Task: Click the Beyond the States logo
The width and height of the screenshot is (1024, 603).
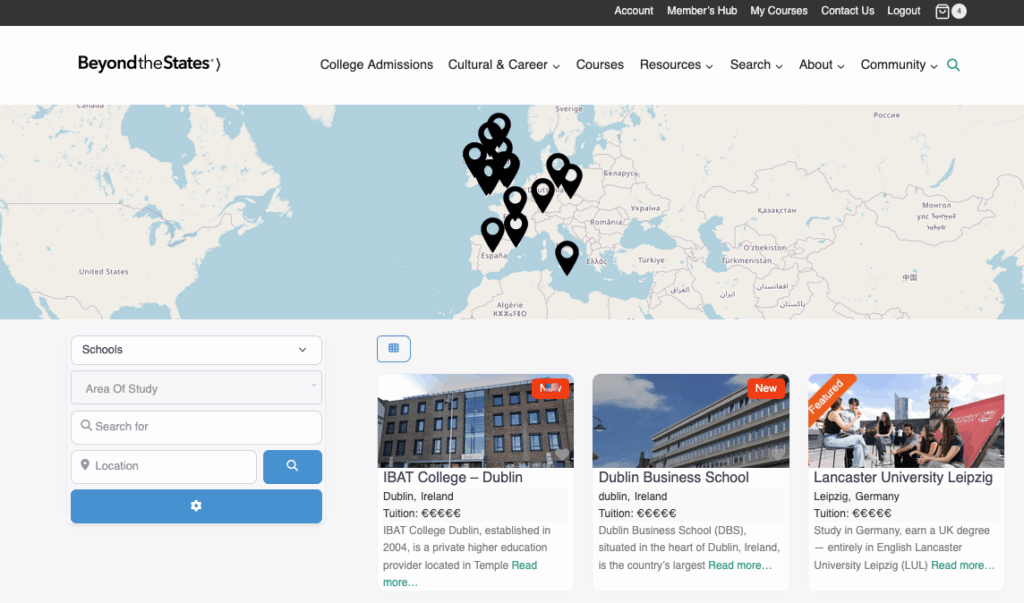Action: point(149,64)
